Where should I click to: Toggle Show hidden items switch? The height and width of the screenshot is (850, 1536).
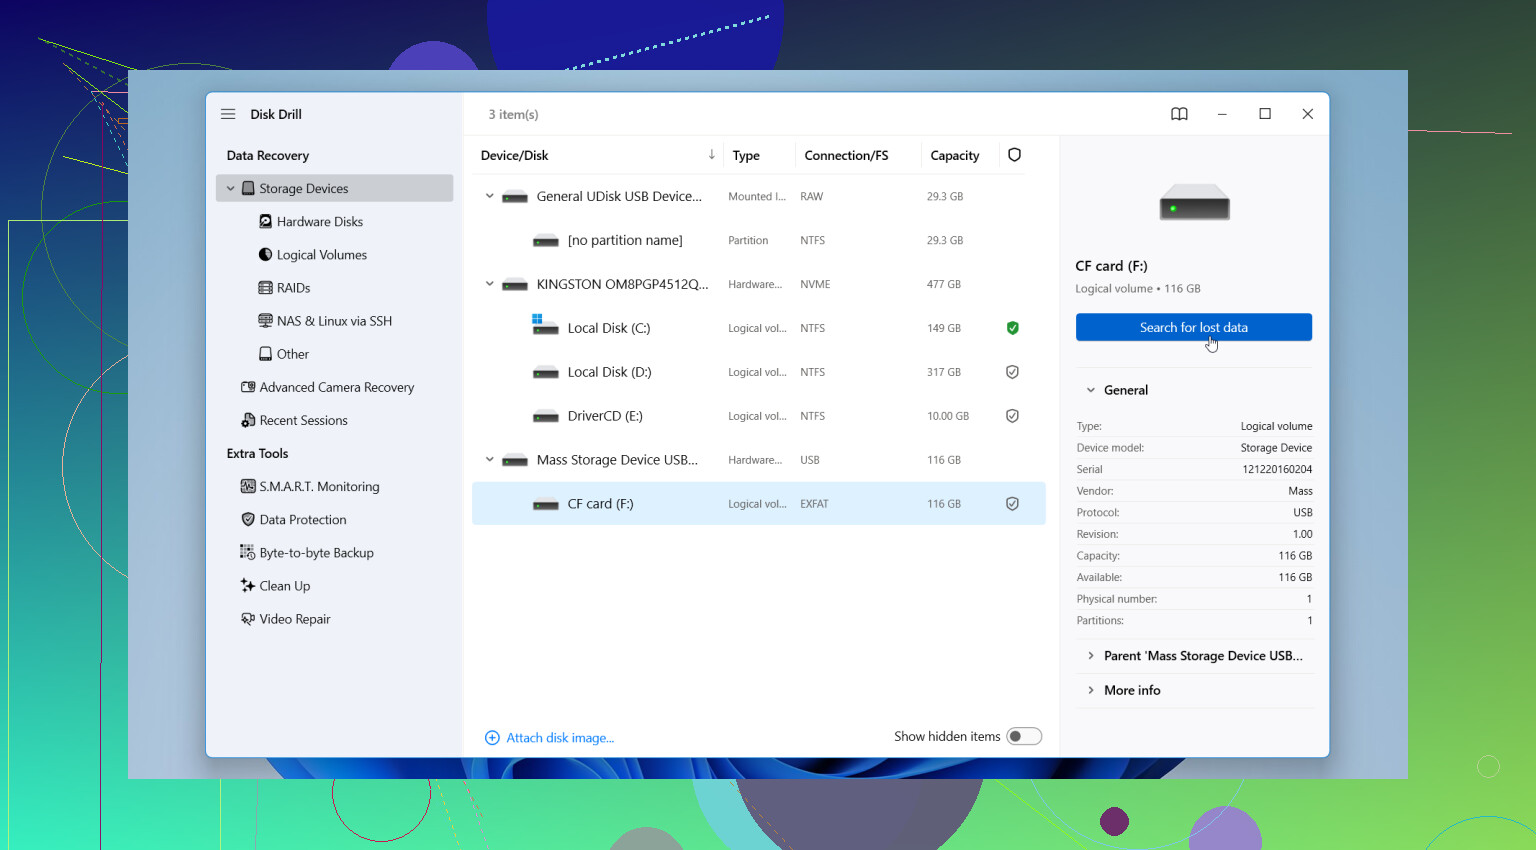(1024, 736)
